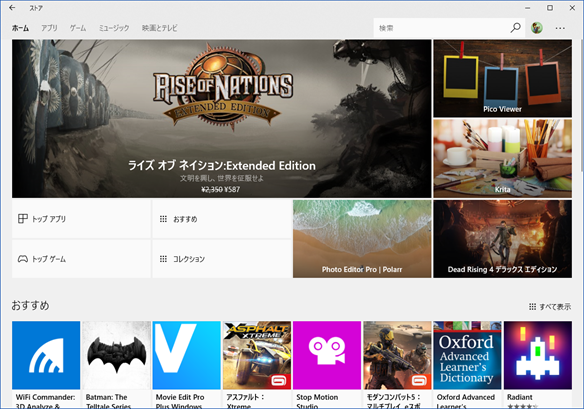Click the WiFi Commander app icon
This screenshot has height=409, width=584.
click(46, 355)
